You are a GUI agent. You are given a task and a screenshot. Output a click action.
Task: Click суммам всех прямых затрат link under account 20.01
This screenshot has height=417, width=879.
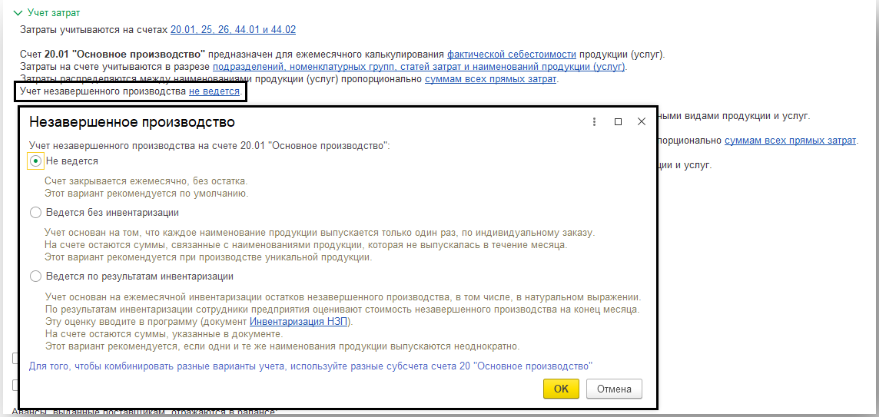point(491,79)
